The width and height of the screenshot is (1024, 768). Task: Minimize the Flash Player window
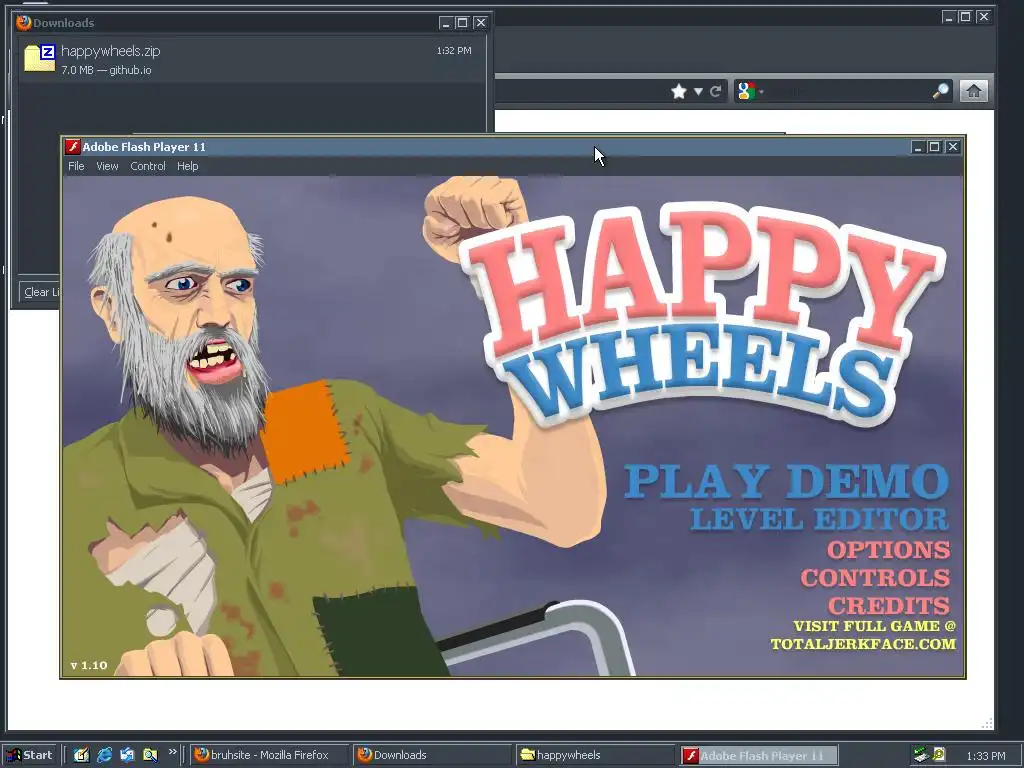918,147
